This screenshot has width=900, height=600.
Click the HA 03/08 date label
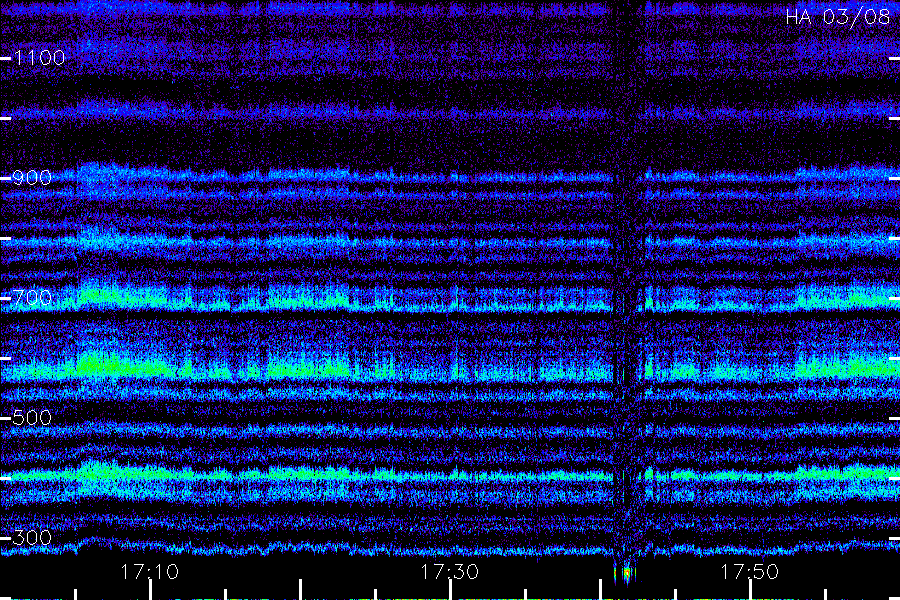[837, 17]
